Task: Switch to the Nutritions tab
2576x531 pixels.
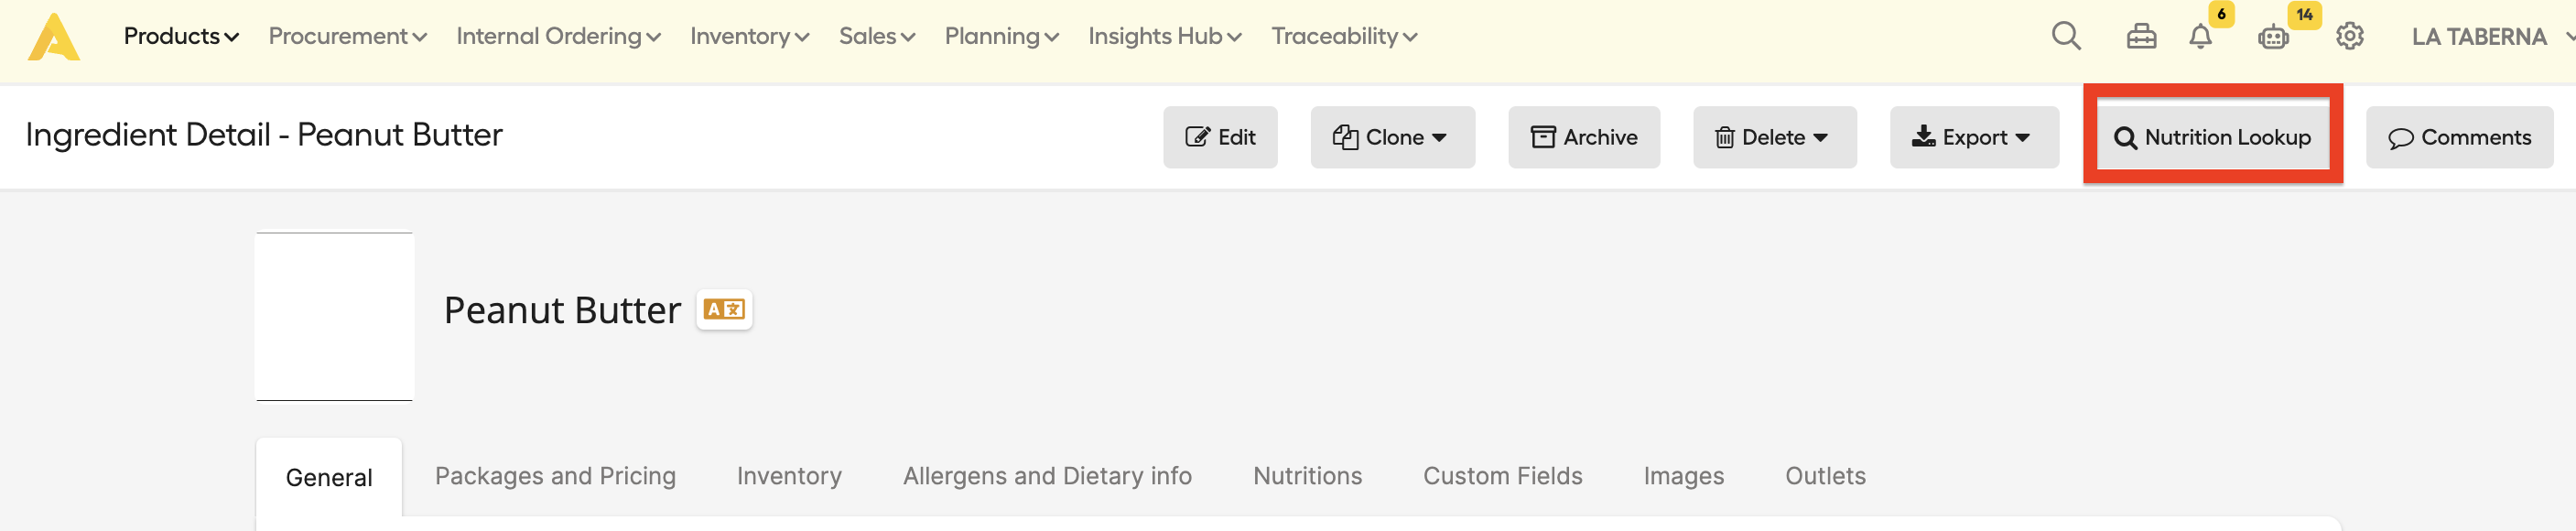Action: click(x=1307, y=476)
